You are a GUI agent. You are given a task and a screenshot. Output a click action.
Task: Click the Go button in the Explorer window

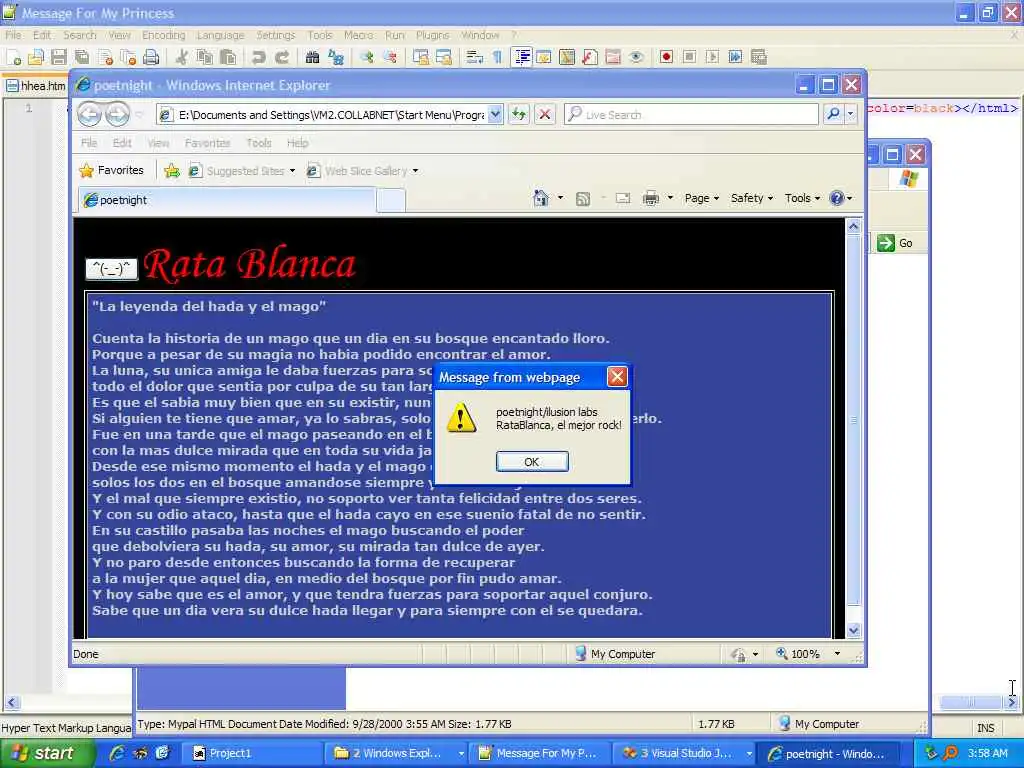point(895,243)
